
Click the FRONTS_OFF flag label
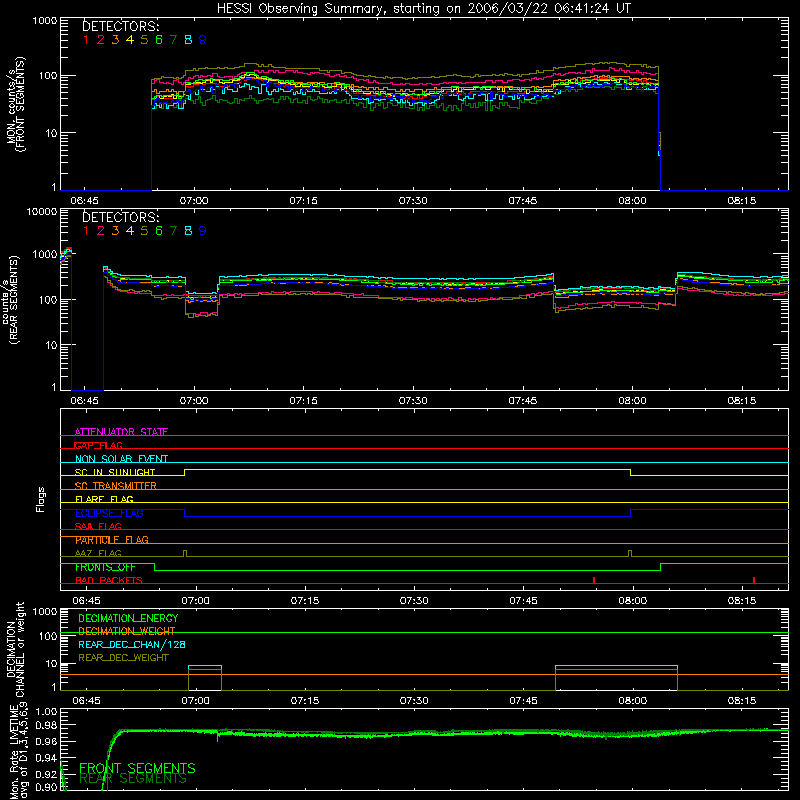pyautogui.click(x=105, y=567)
